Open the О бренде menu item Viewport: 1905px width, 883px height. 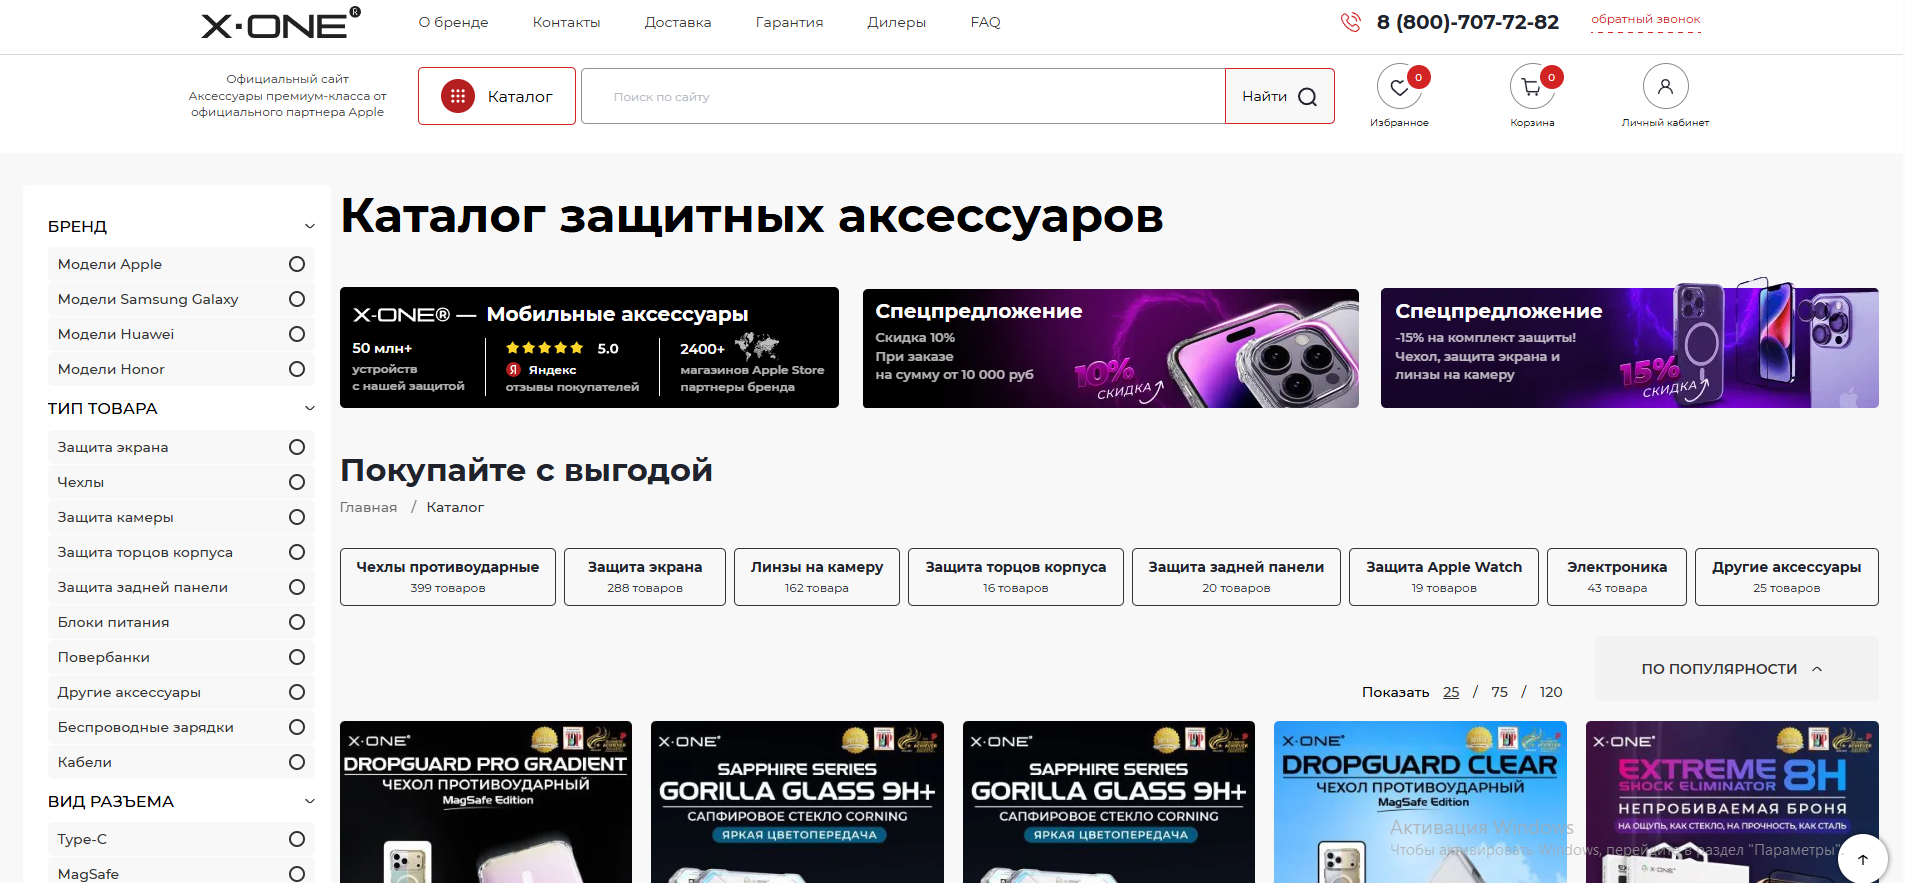pyautogui.click(x=453, y=22)
